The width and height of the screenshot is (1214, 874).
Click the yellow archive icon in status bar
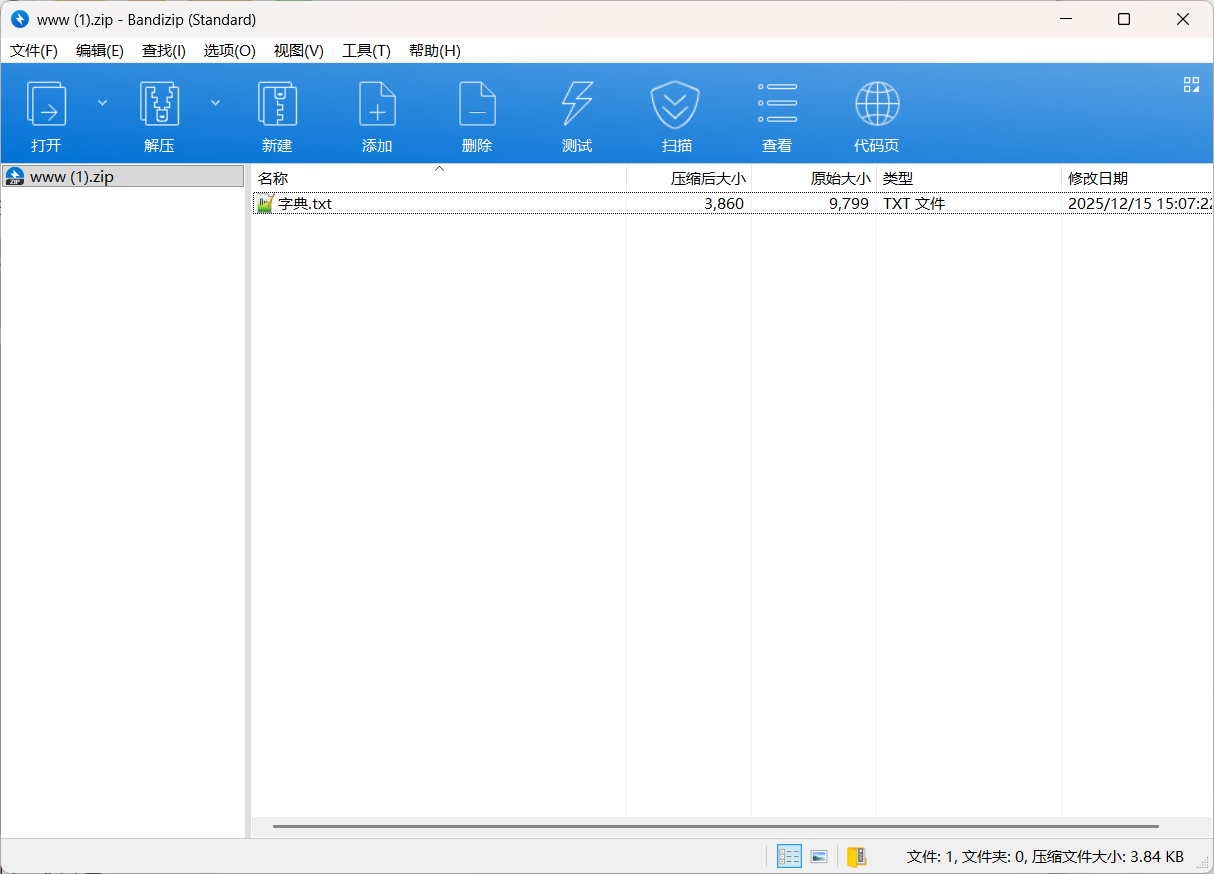[x=856, y=856]
